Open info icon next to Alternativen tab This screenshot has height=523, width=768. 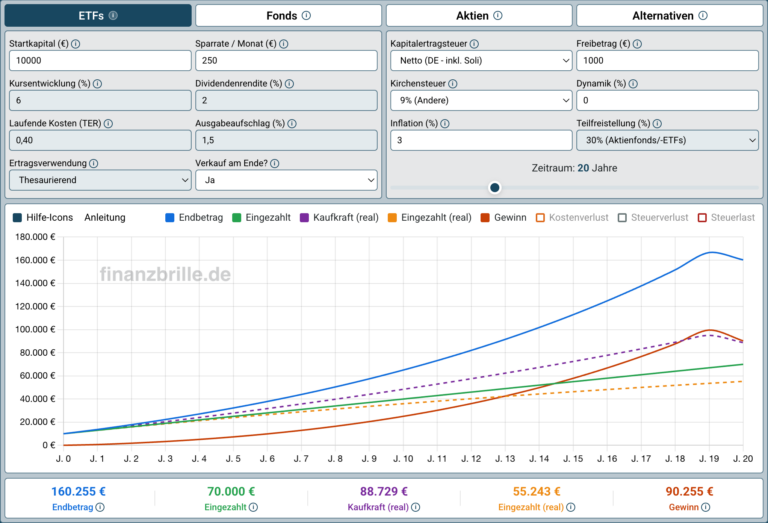(703, 16)
